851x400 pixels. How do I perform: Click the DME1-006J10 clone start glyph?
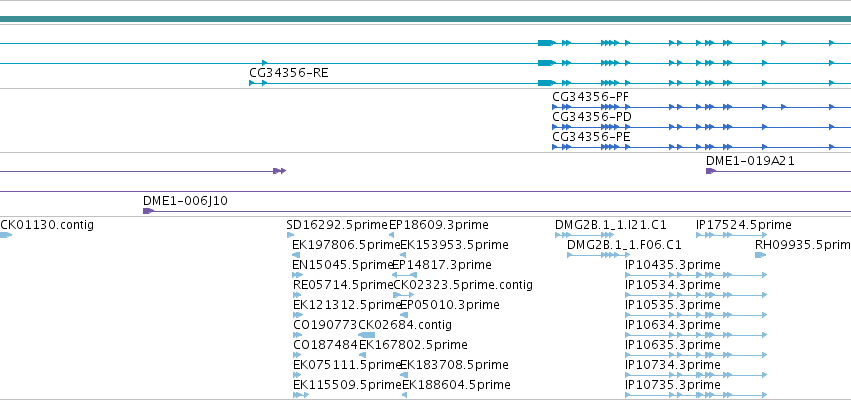148,211
